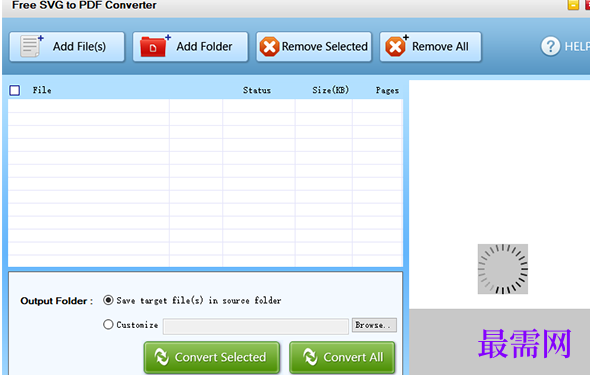This screenshot has height=375, width=590.
Task: Open the HELP question mark icon
Action: (x=550, y=46)
